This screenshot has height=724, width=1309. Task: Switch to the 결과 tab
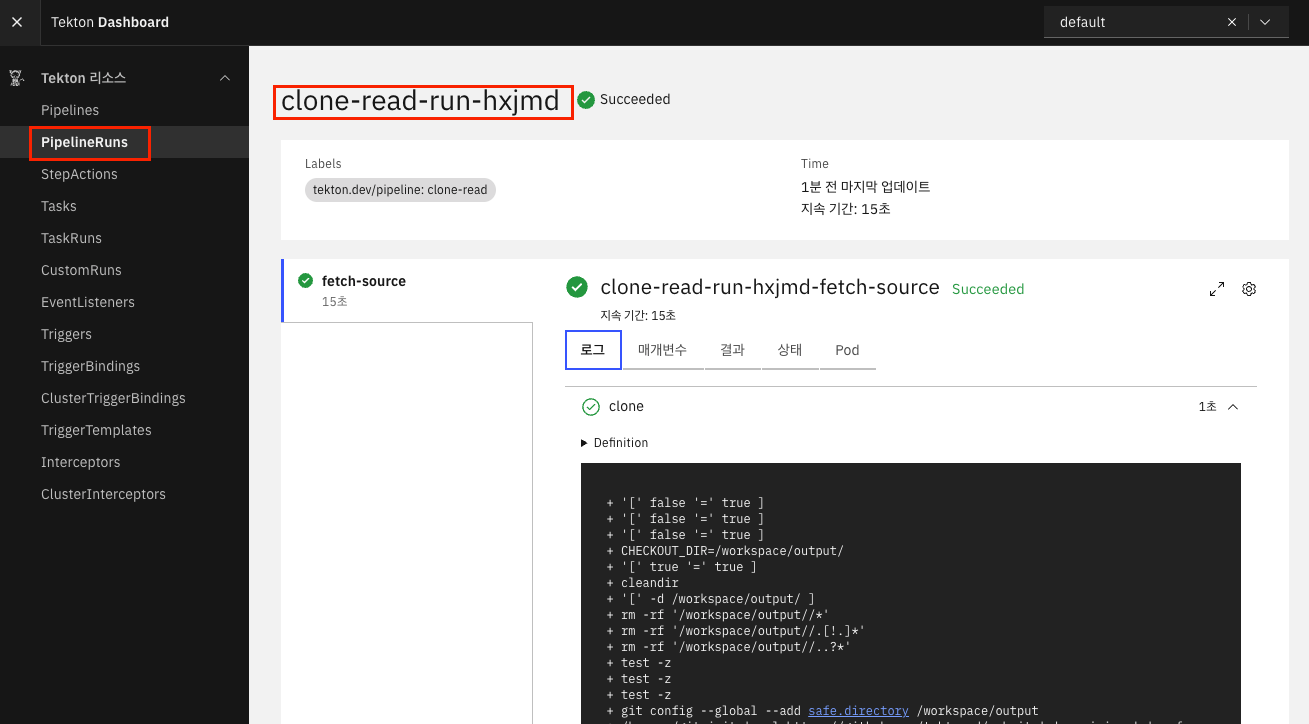click(733, 350)
